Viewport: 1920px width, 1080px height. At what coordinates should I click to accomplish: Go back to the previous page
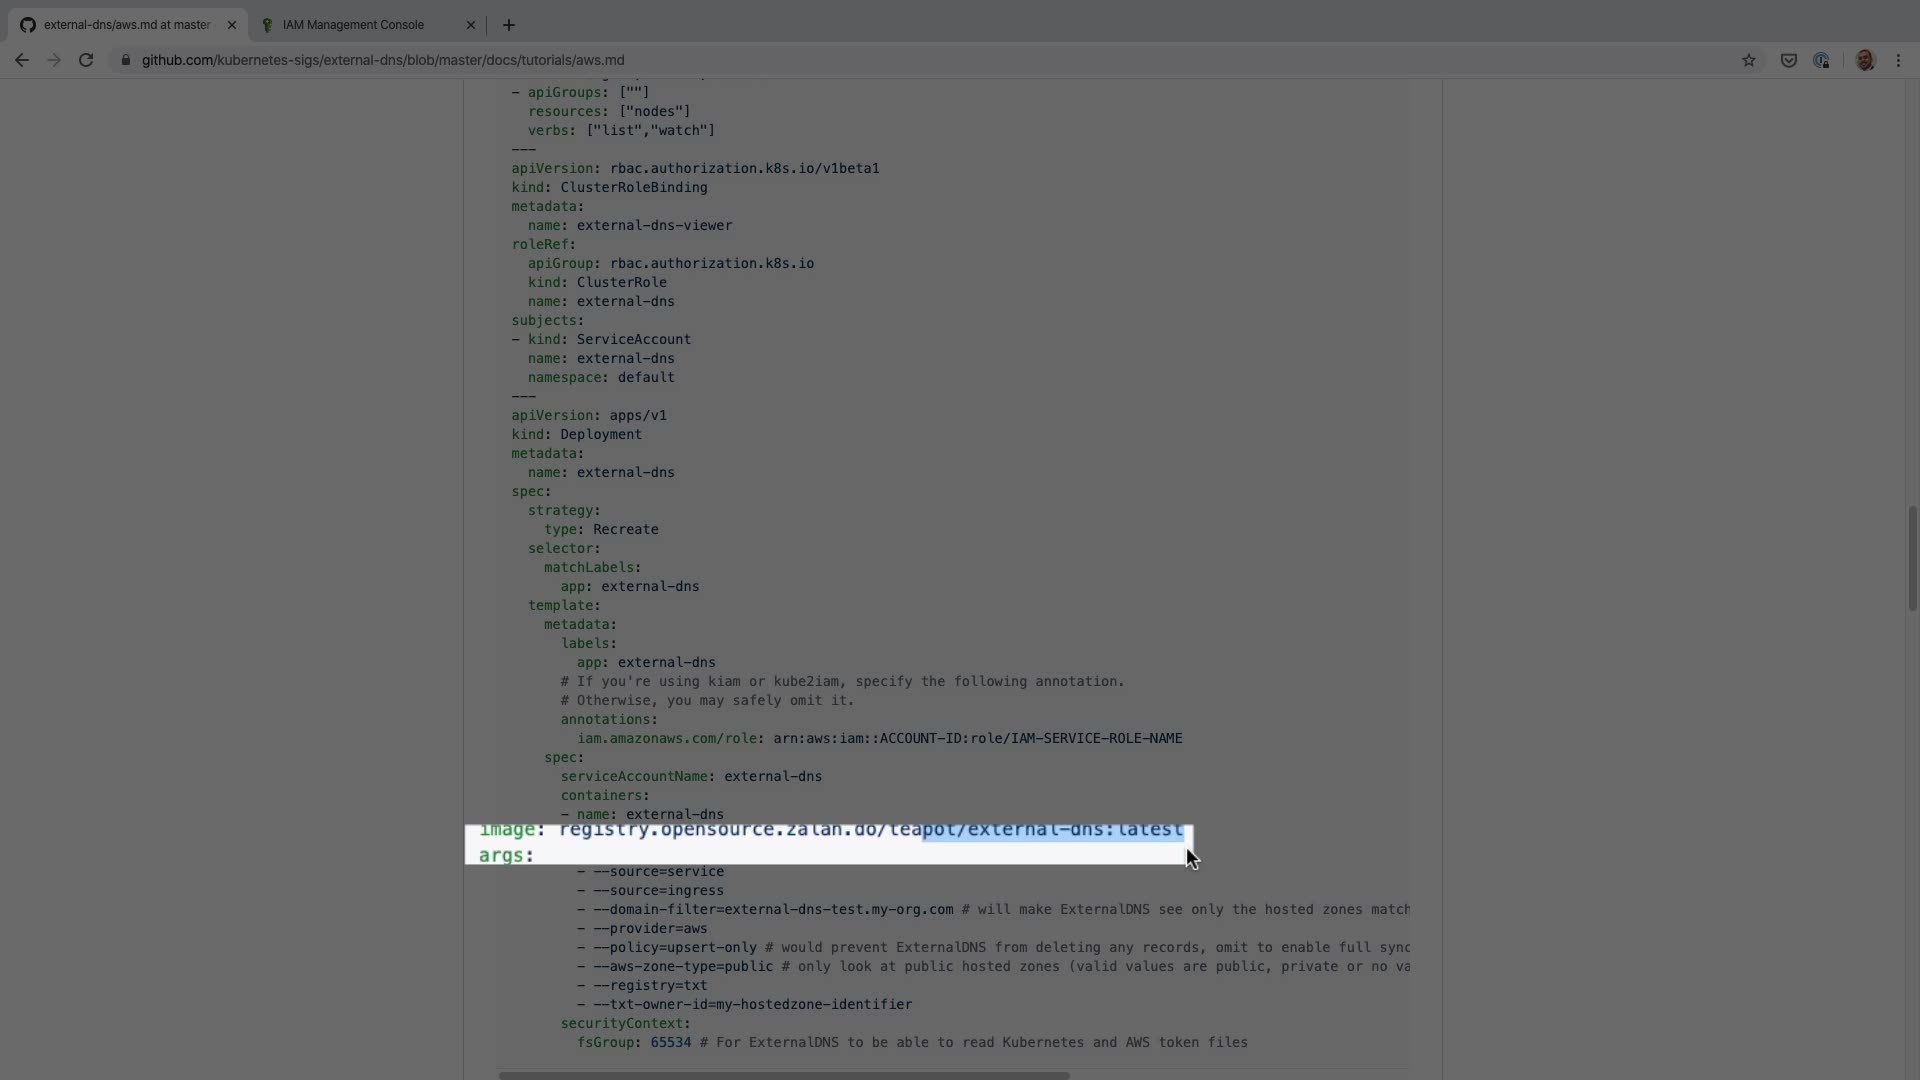(21, 60)
